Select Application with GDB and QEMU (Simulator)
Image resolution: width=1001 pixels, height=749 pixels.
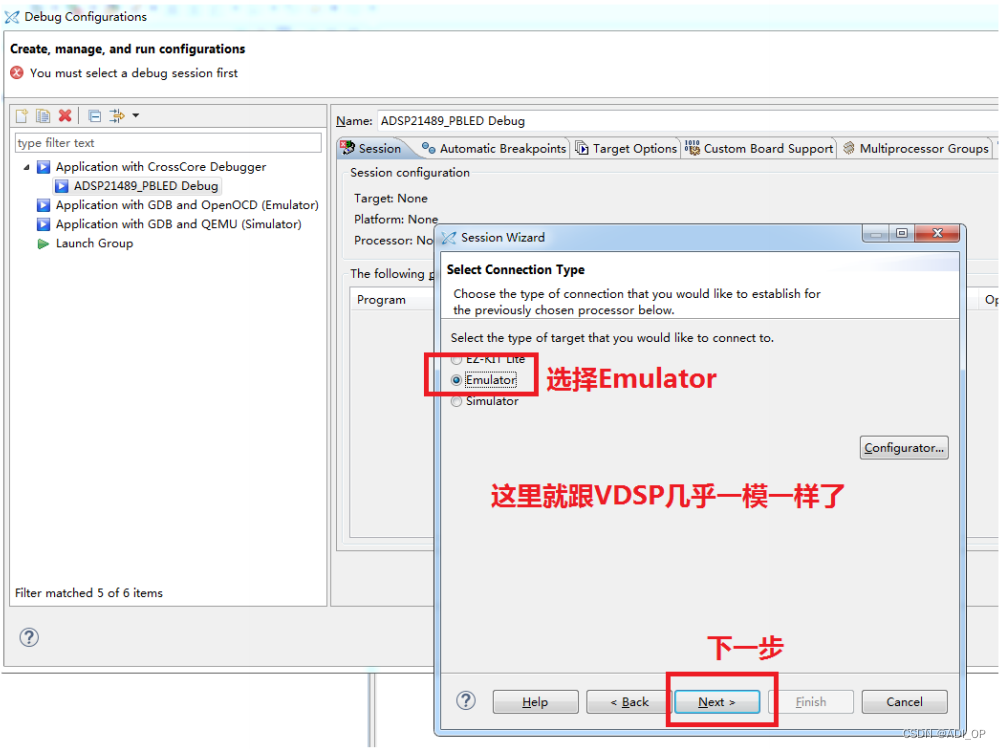[178, 224]
